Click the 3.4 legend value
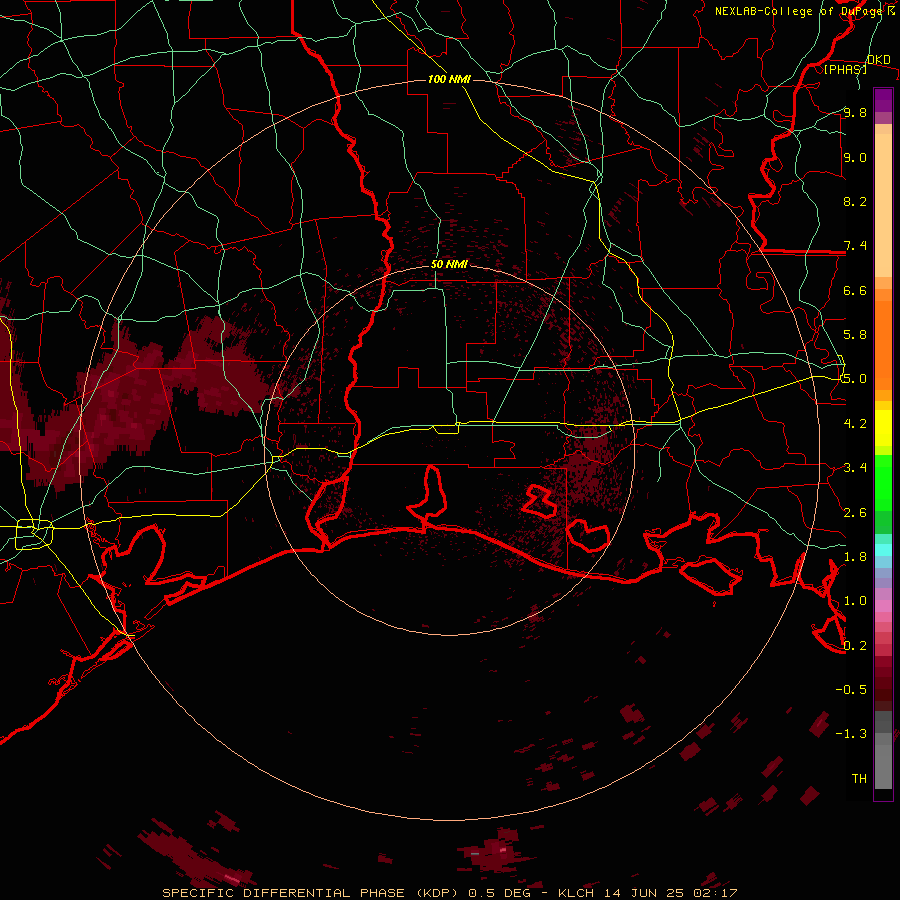Image resolution: width=900 pixels, height=900 pixels. coord(855,468)
